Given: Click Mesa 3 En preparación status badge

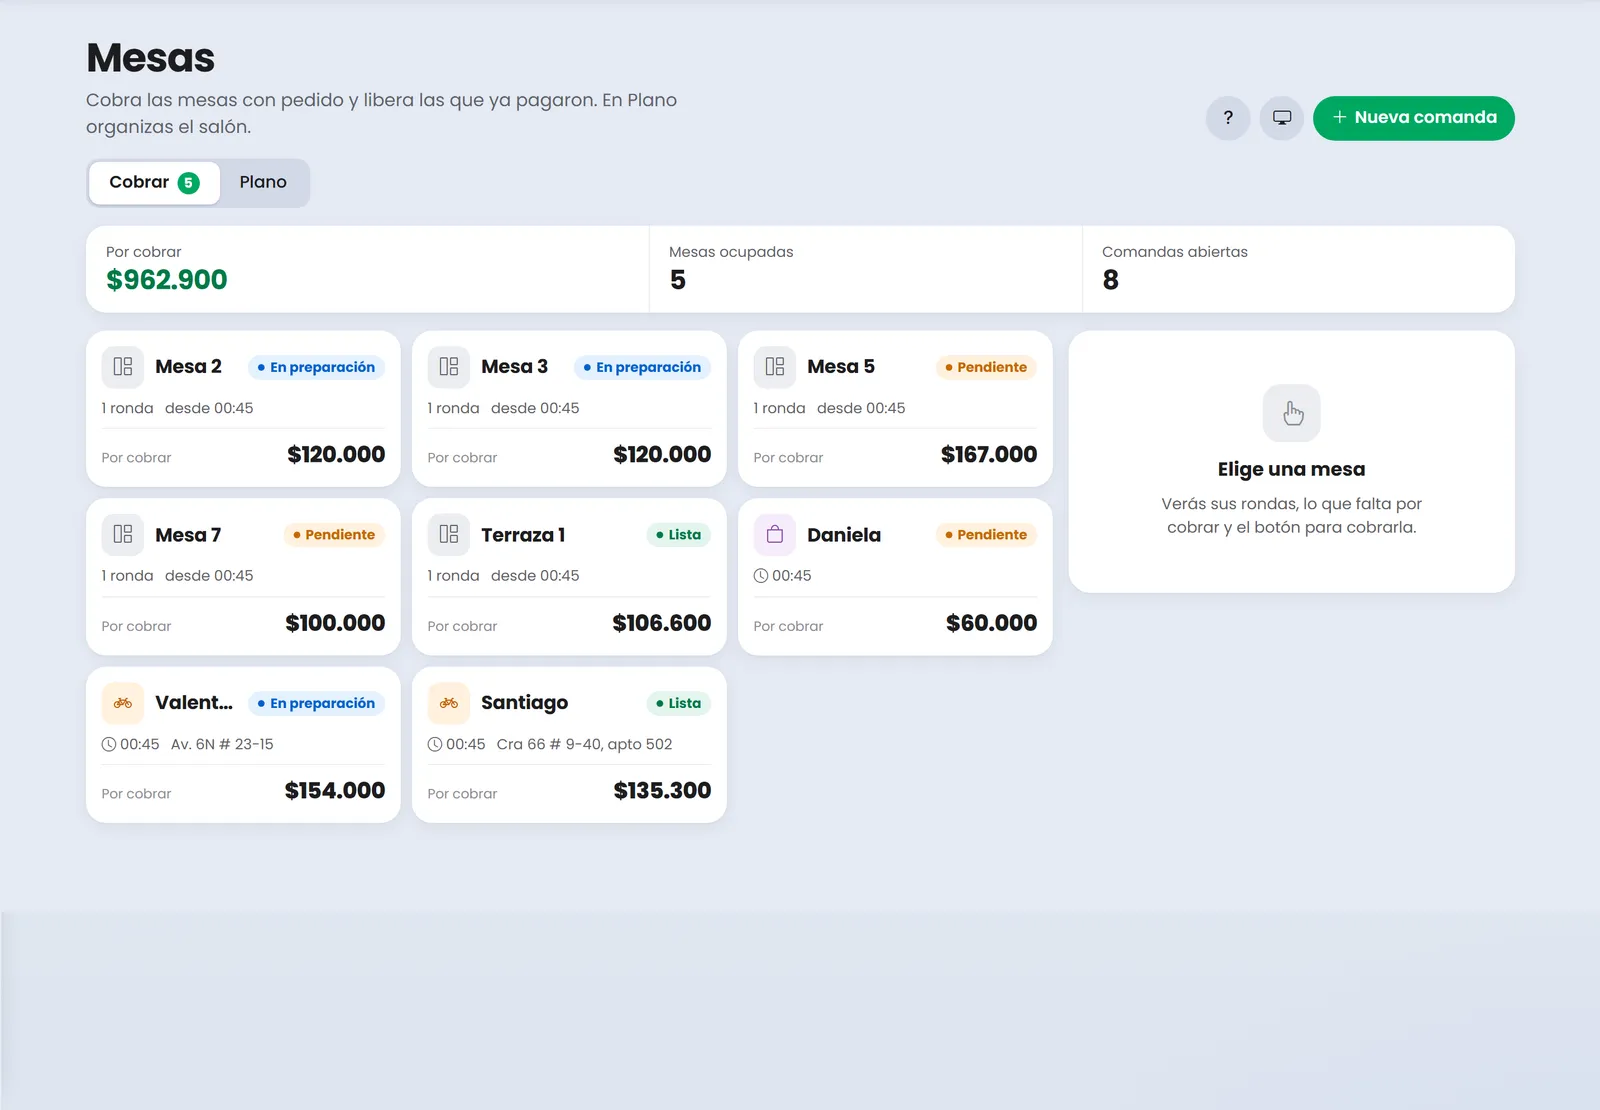Looking at the screenshot, I should pyautogui.click(x=642, y=367).
